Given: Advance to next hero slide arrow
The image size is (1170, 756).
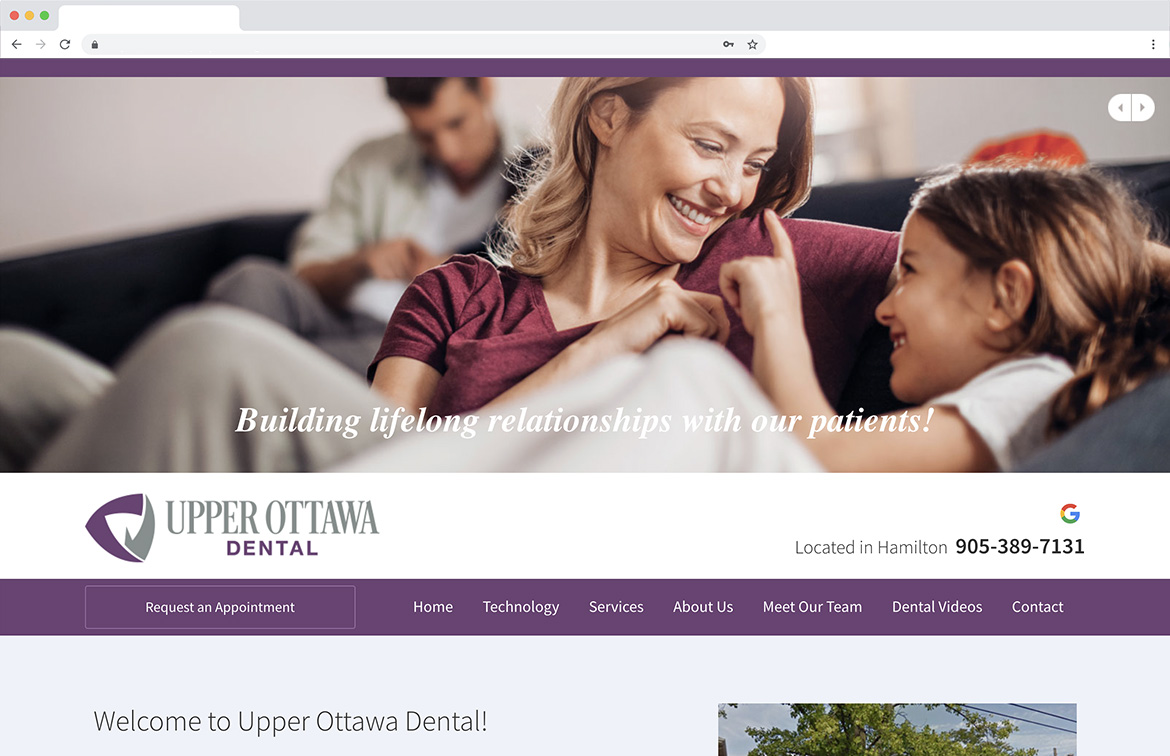Looking at the screenshot, I should (x=1143, y=107).
